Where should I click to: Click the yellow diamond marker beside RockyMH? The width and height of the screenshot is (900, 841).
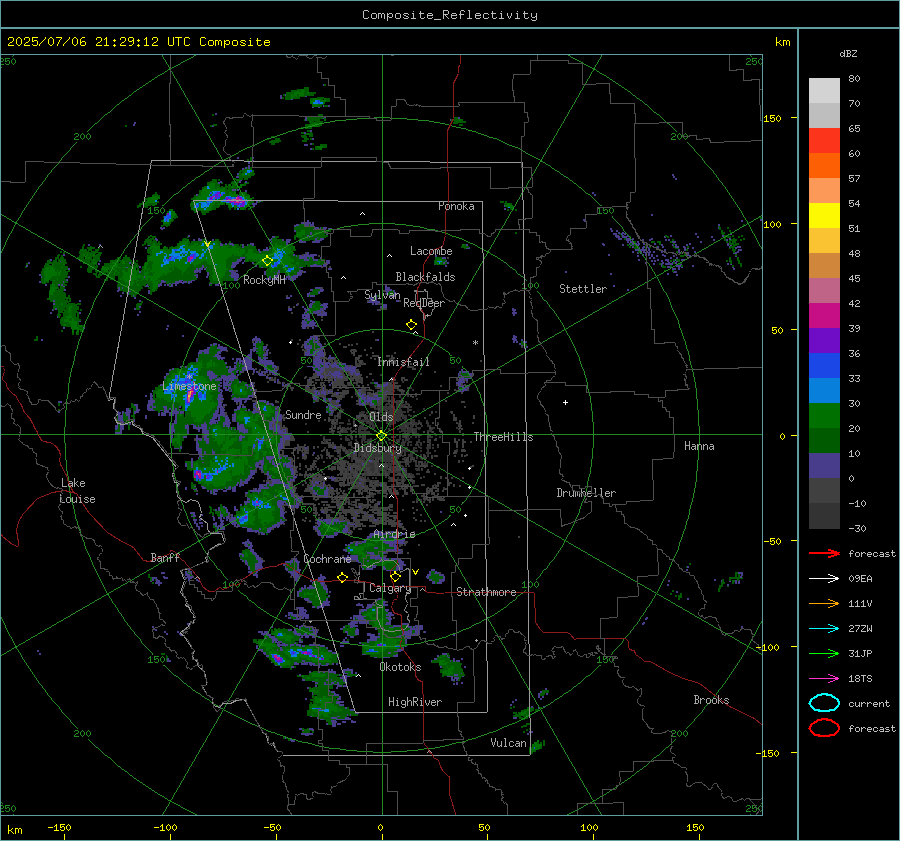[267, 261]
